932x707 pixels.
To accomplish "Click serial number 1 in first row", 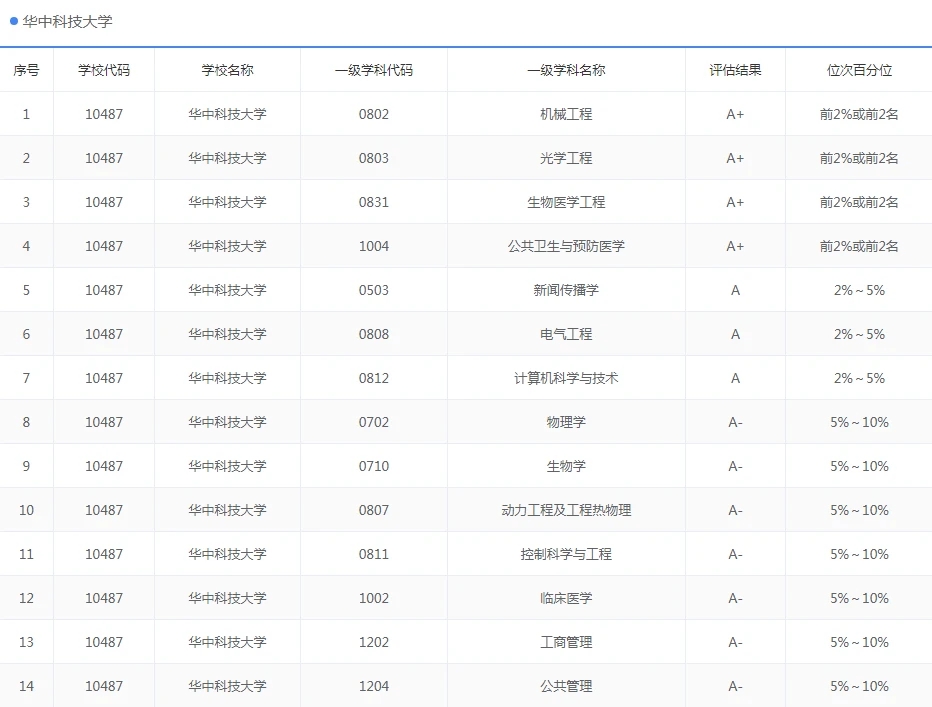I will [x=26, y=114].
